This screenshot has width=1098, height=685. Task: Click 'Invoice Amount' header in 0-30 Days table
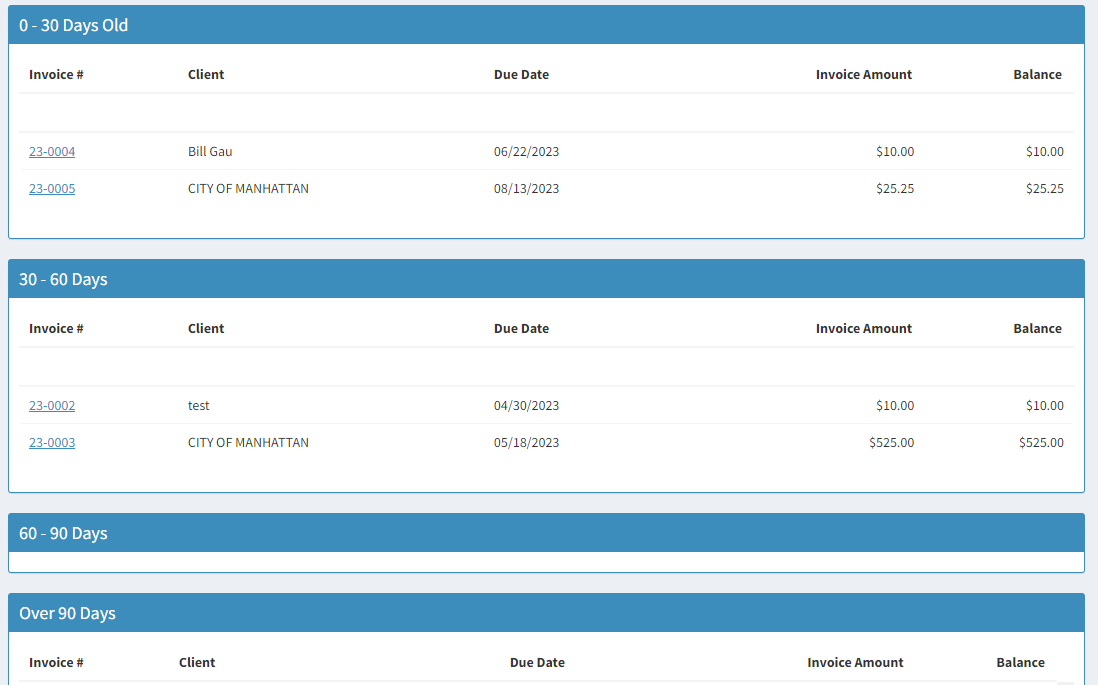point(863,74)
